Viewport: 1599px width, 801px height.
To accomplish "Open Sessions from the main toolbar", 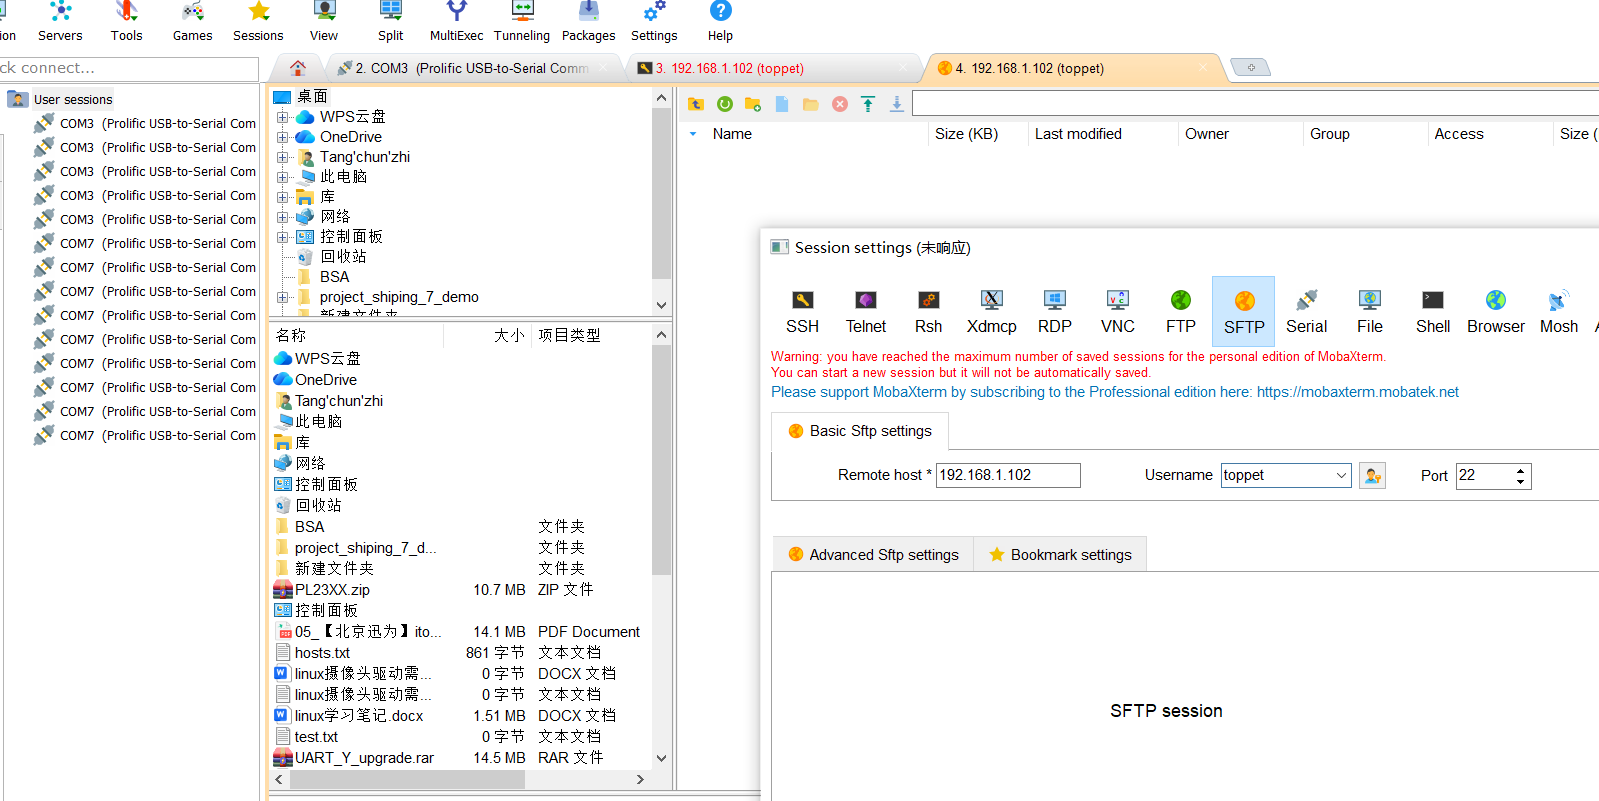I will (x=258, y=22).
